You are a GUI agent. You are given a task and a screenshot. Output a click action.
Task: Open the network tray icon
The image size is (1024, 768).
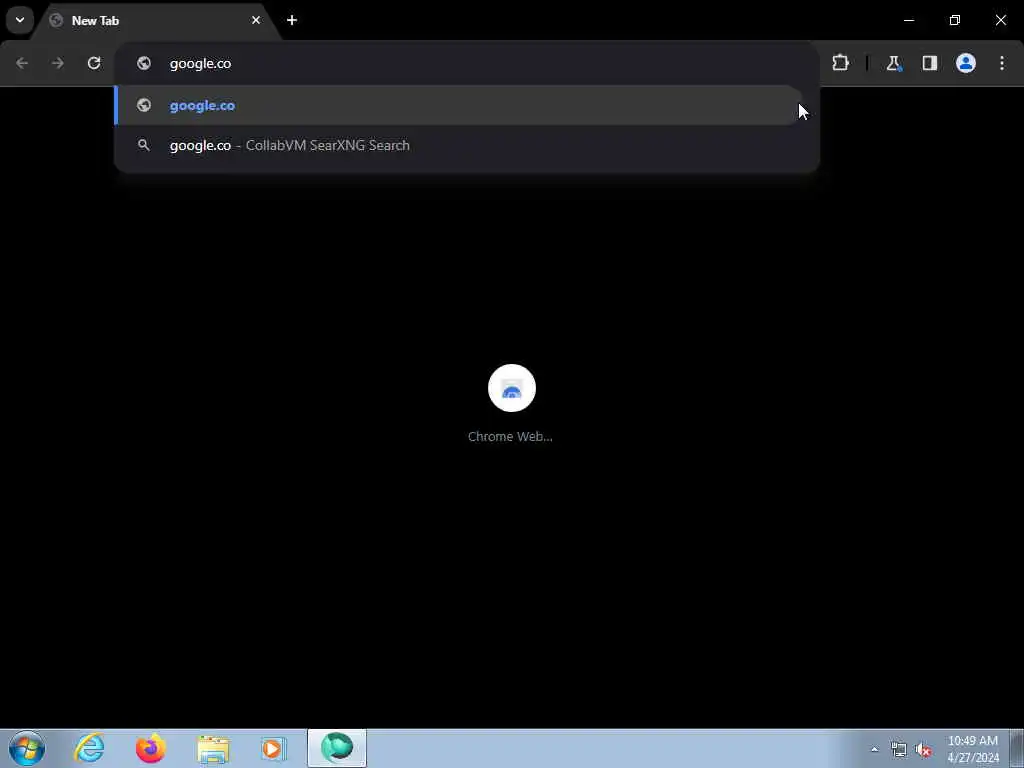tap(899, 749)
